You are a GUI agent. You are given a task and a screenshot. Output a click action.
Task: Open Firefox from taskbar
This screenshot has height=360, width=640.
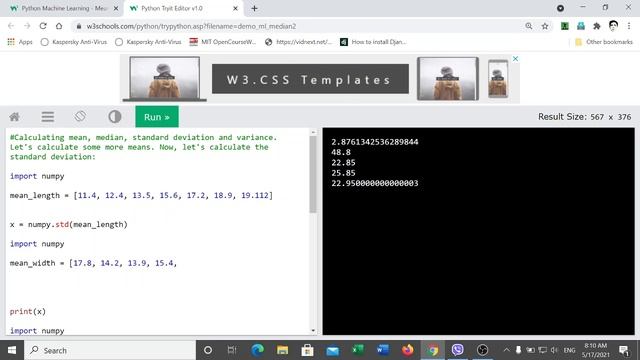point(407,350)
